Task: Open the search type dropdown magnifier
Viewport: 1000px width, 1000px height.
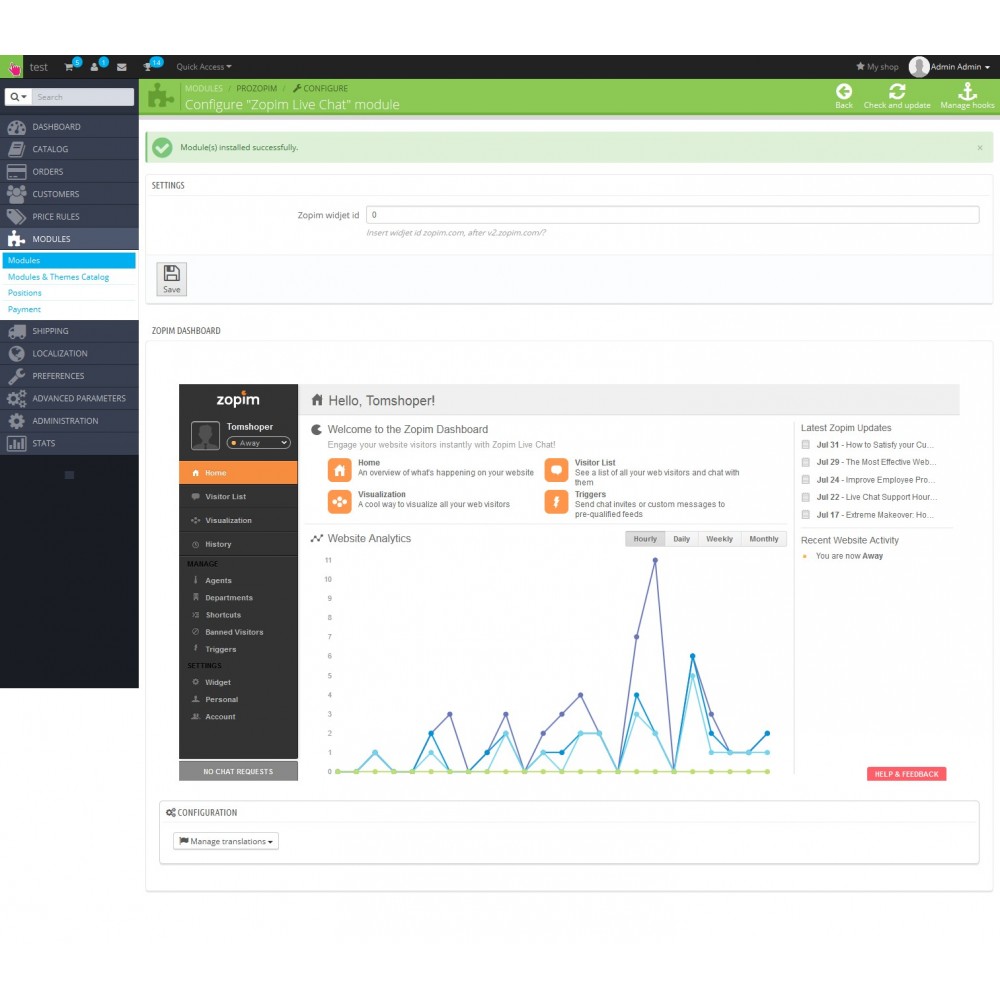Action: tap(18, 97)
